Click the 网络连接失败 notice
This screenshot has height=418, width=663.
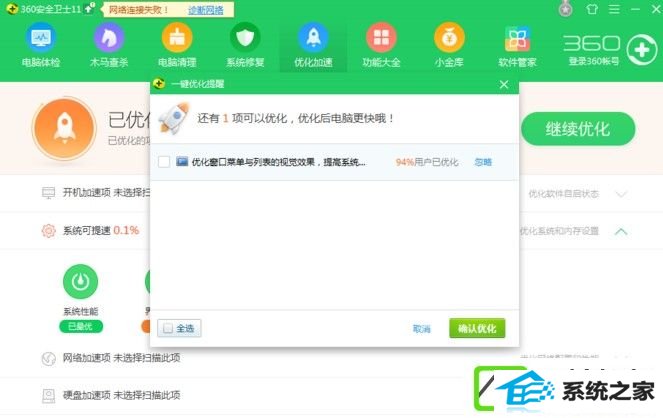click(138, 10)
